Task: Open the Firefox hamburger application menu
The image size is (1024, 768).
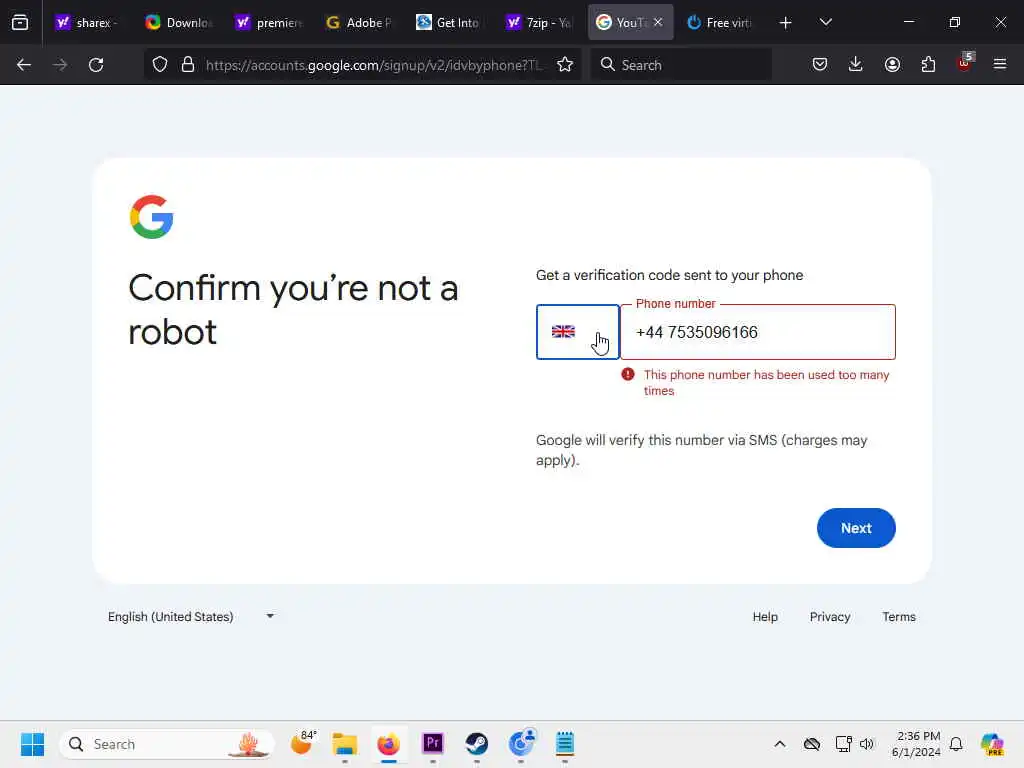Action: pos(1000,64)
